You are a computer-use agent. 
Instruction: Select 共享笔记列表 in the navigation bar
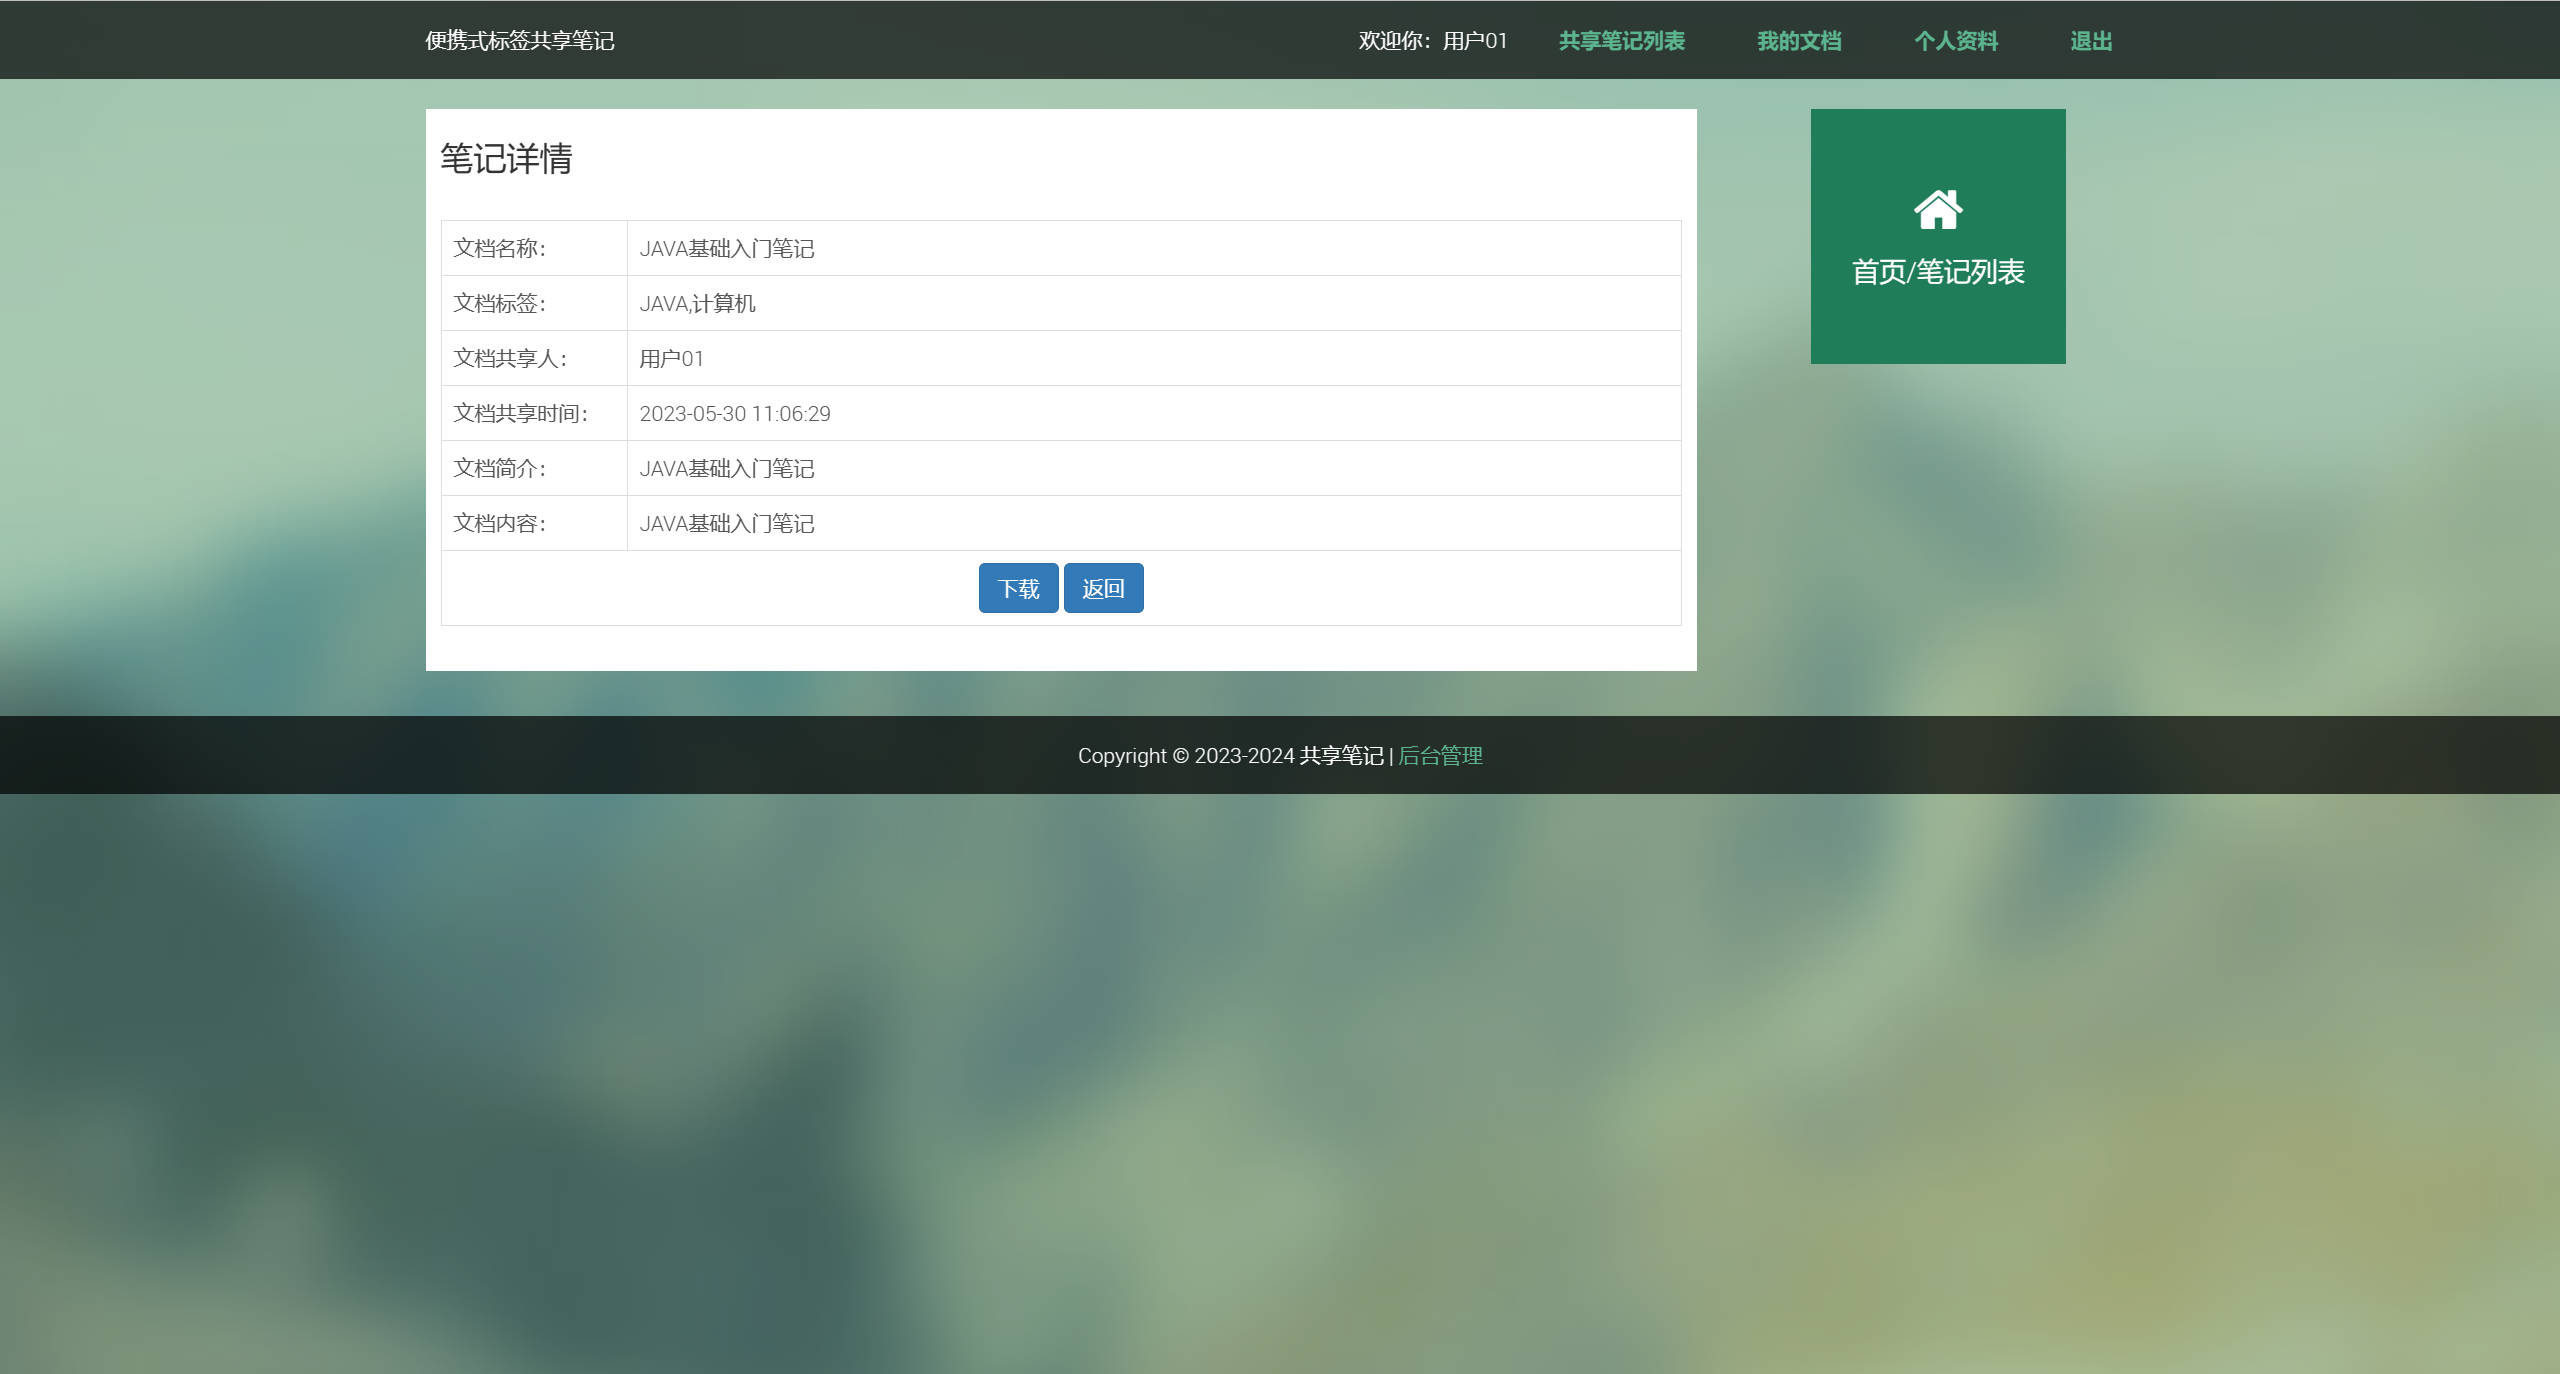(x=1622, y=41)
